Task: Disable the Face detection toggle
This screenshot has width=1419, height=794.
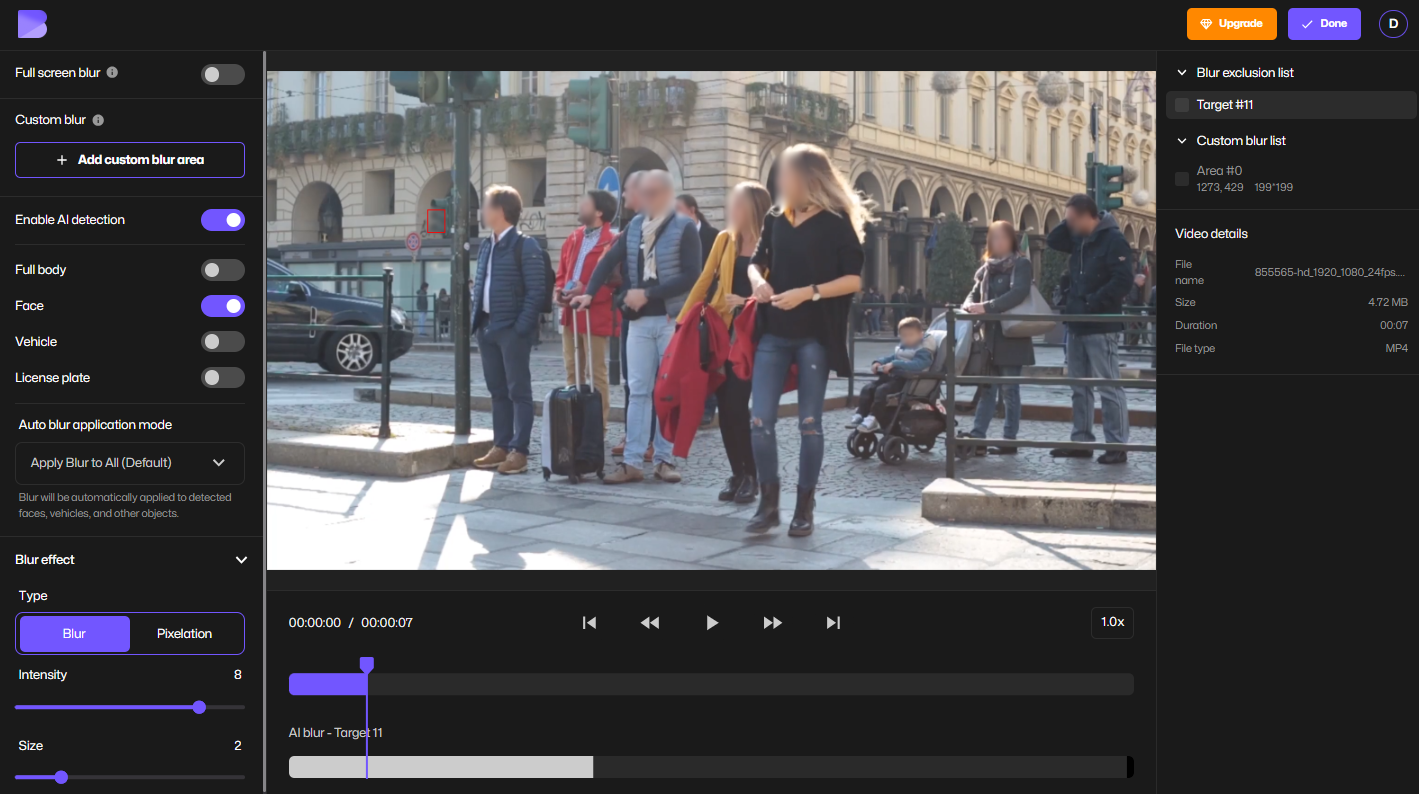Action: click(x=222, y=305)
